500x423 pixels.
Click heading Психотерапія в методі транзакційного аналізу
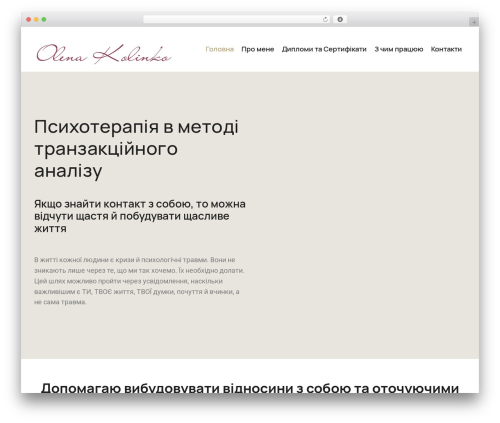pyautogui.click(x=136, y=149)
